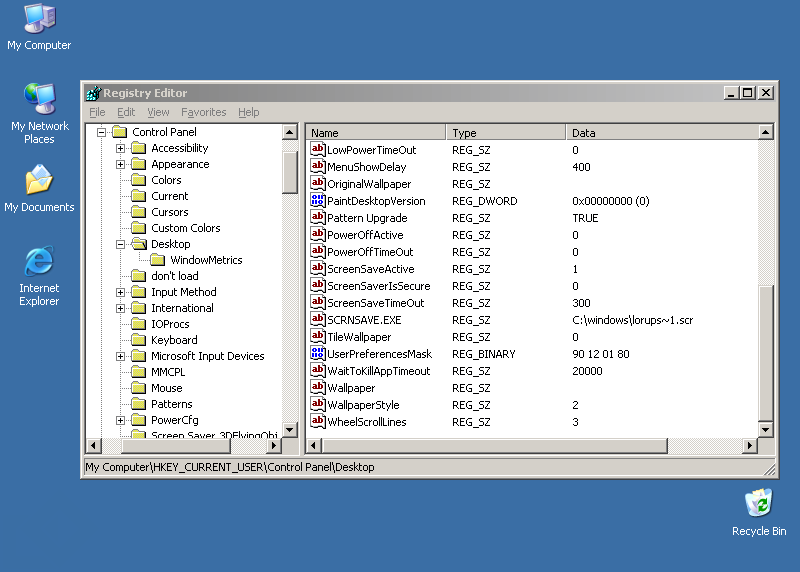Click the PowerOffActive value icon

pyautogui.click(x=317, y=235)
